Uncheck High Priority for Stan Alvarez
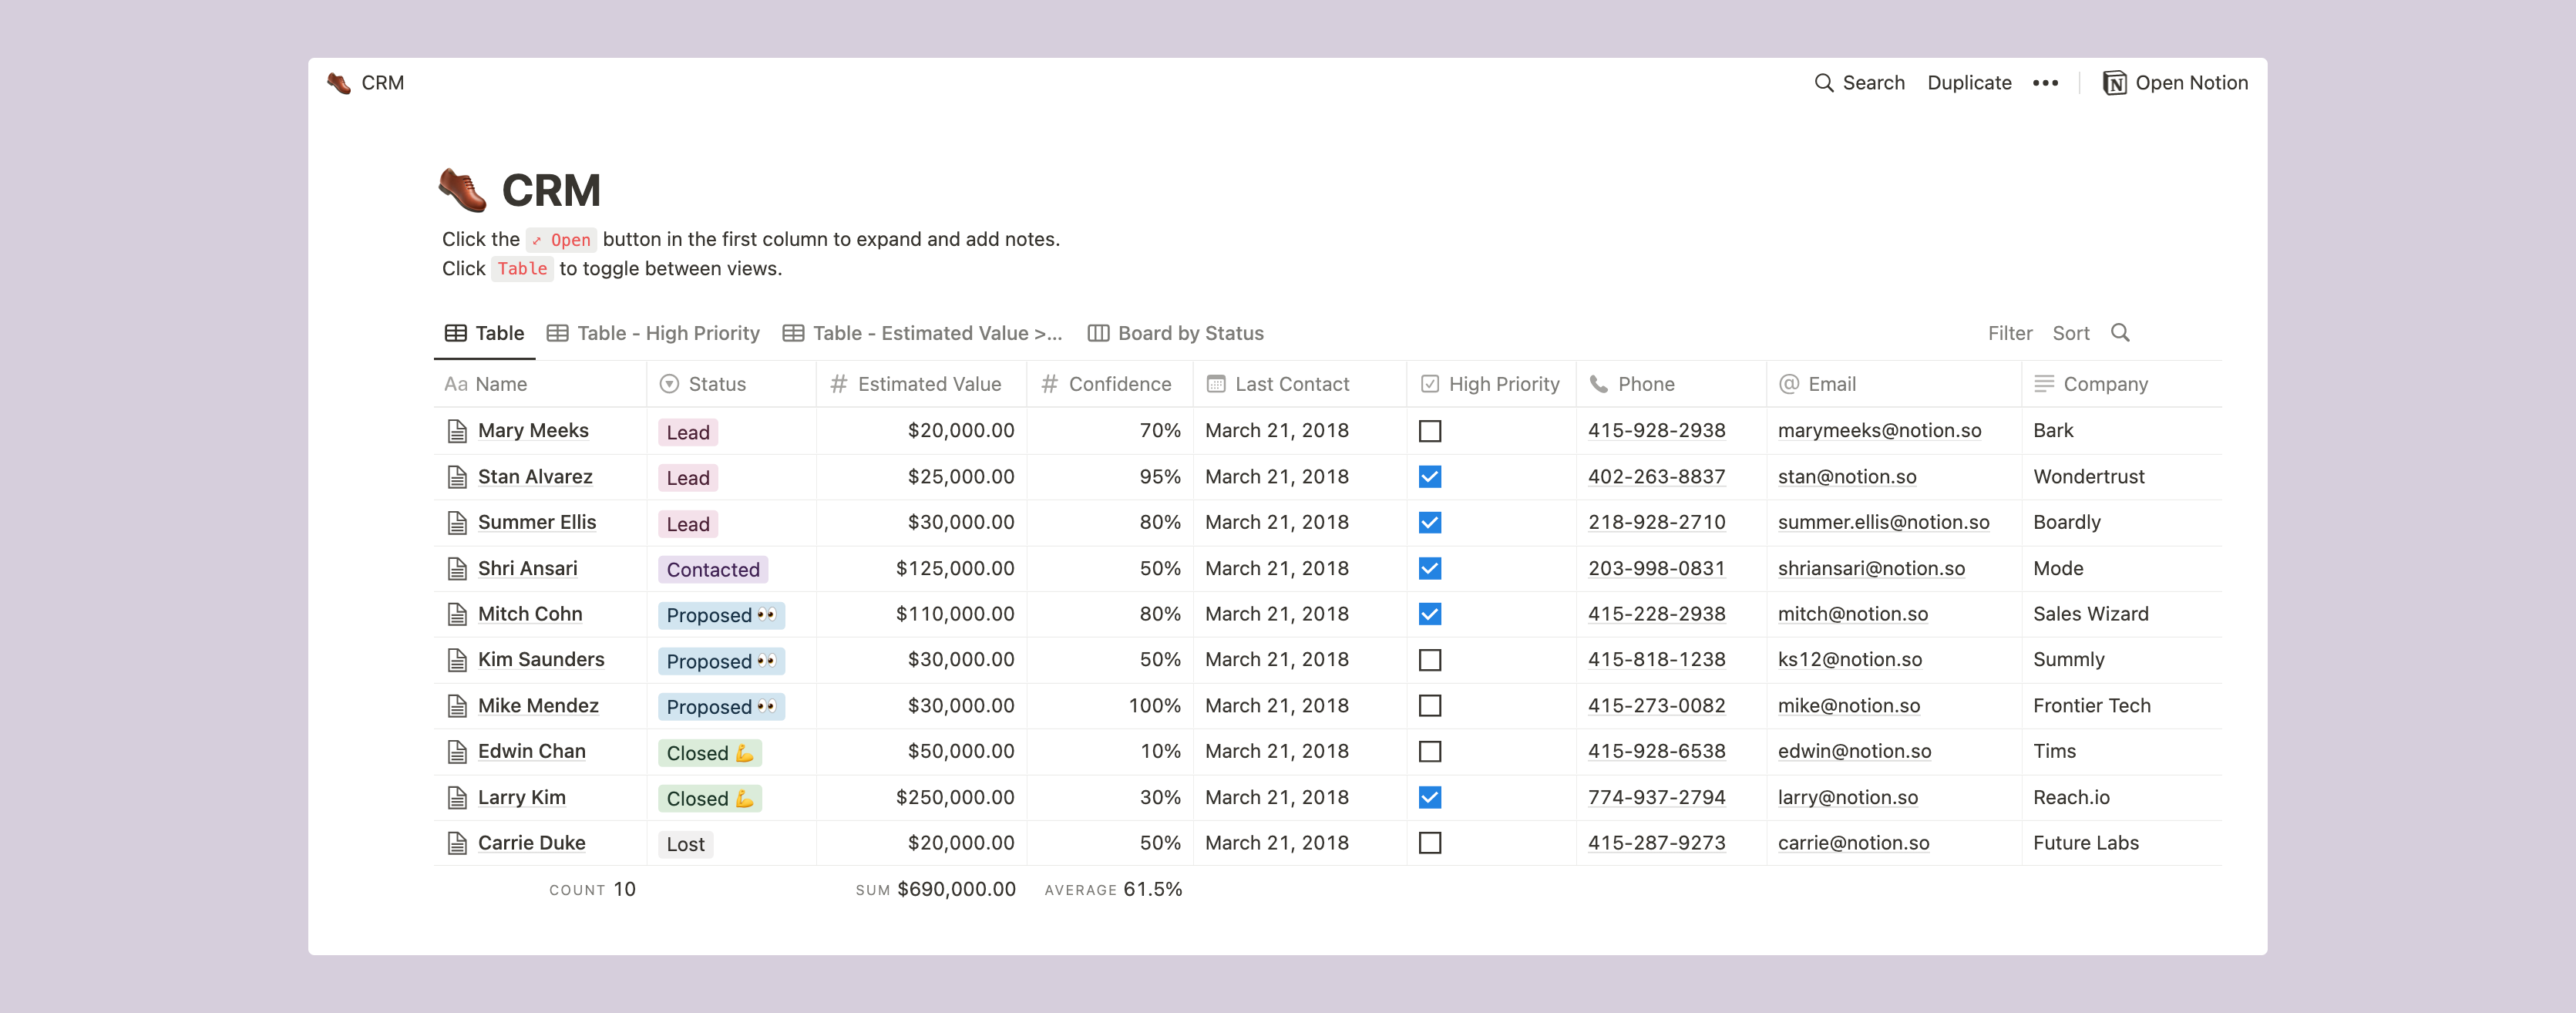The width and height of the screenshot is (2576, 1013). (1430, 477)
